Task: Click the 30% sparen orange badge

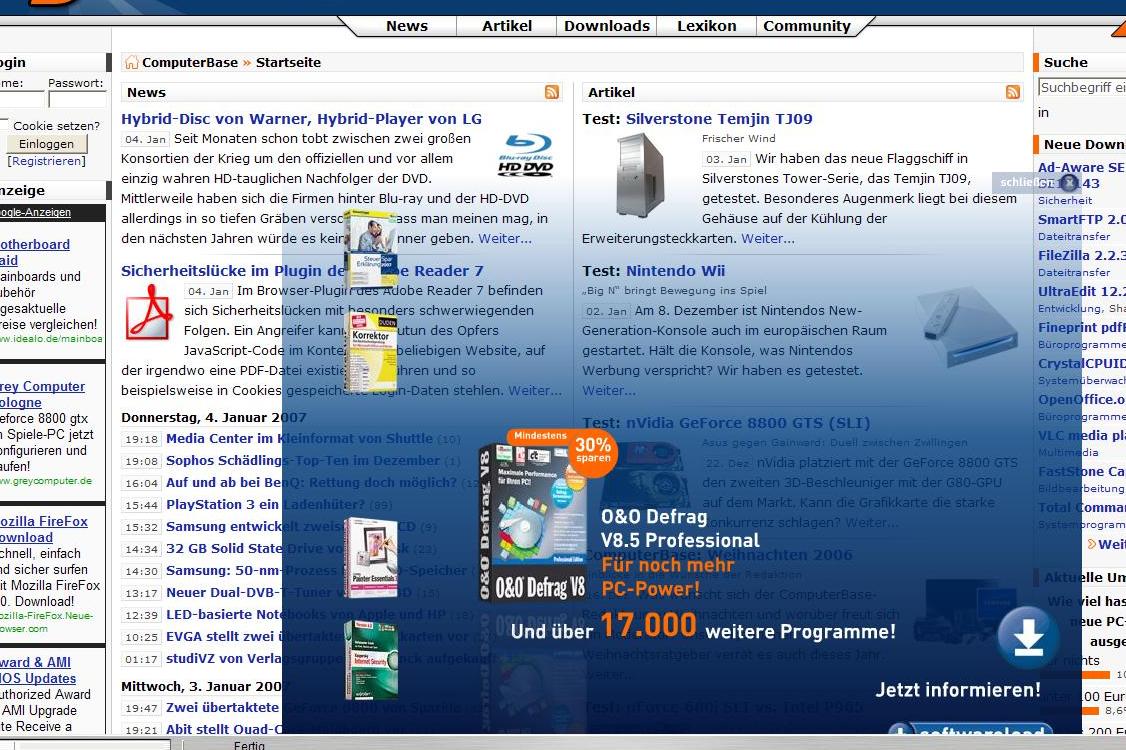Action: (593, 450)
